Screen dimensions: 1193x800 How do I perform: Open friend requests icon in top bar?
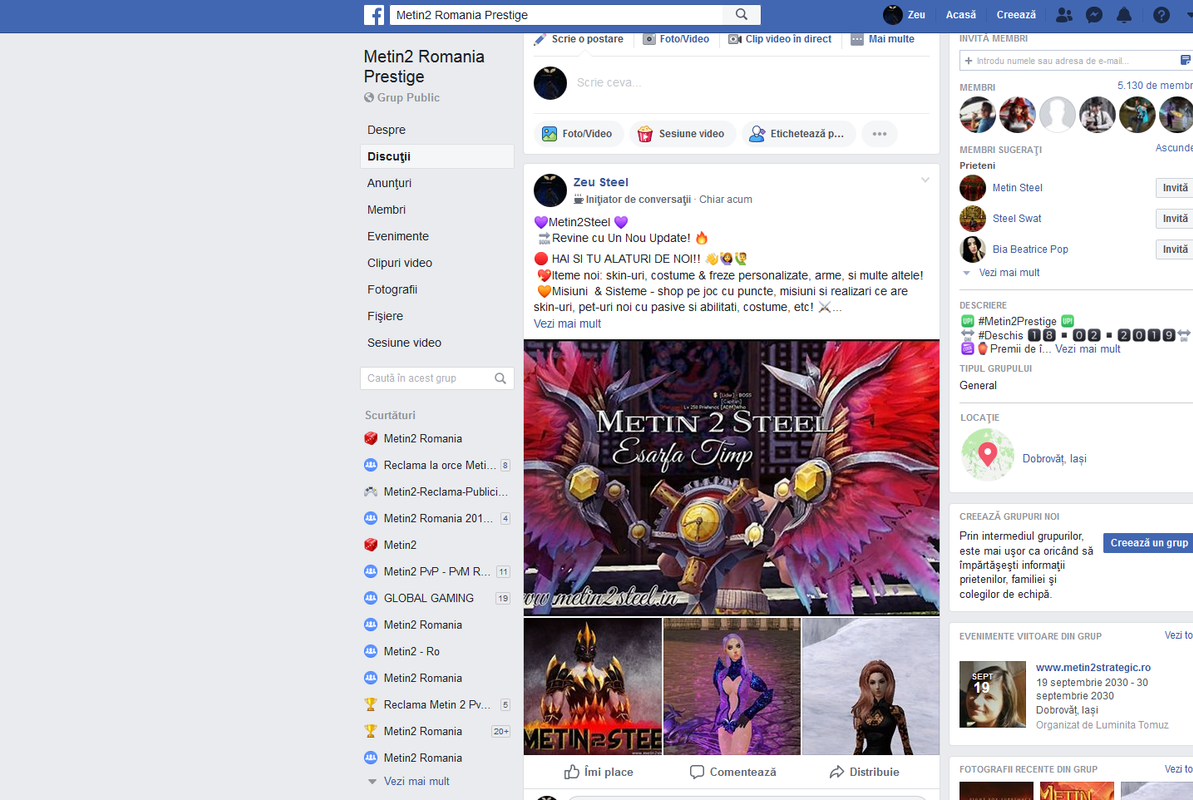click(x=1064, y=14)
